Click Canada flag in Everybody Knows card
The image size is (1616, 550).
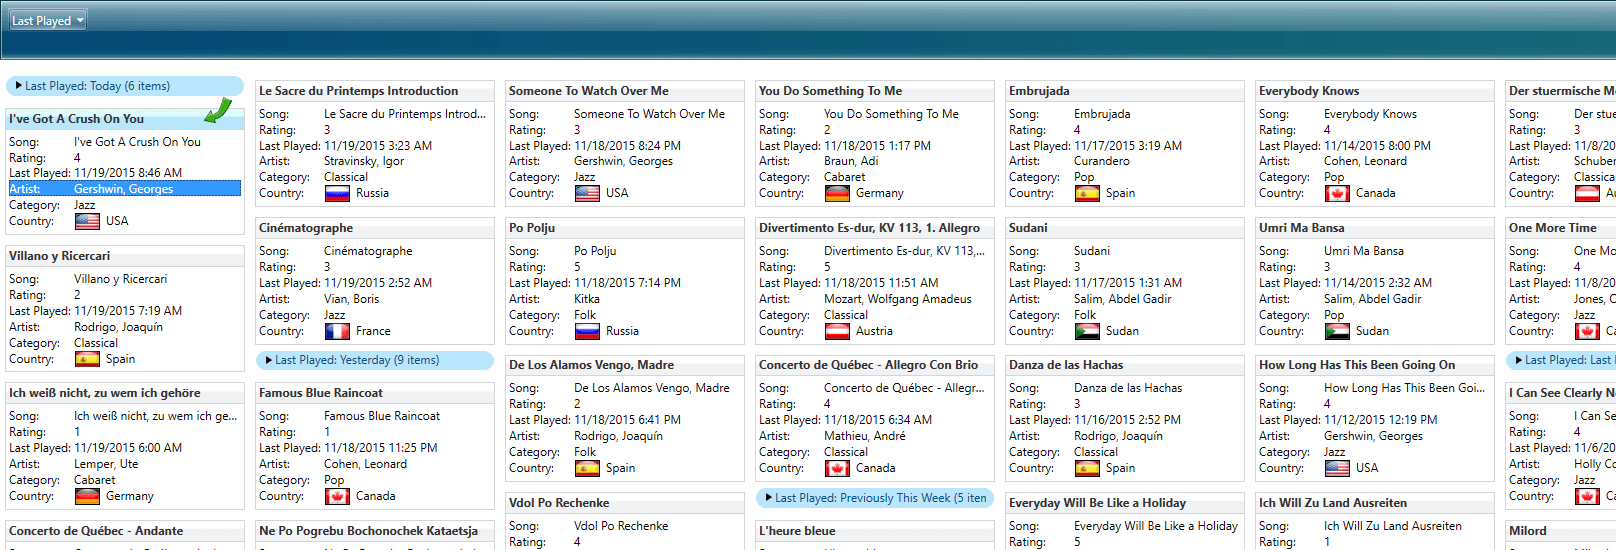click(1337, 193)
